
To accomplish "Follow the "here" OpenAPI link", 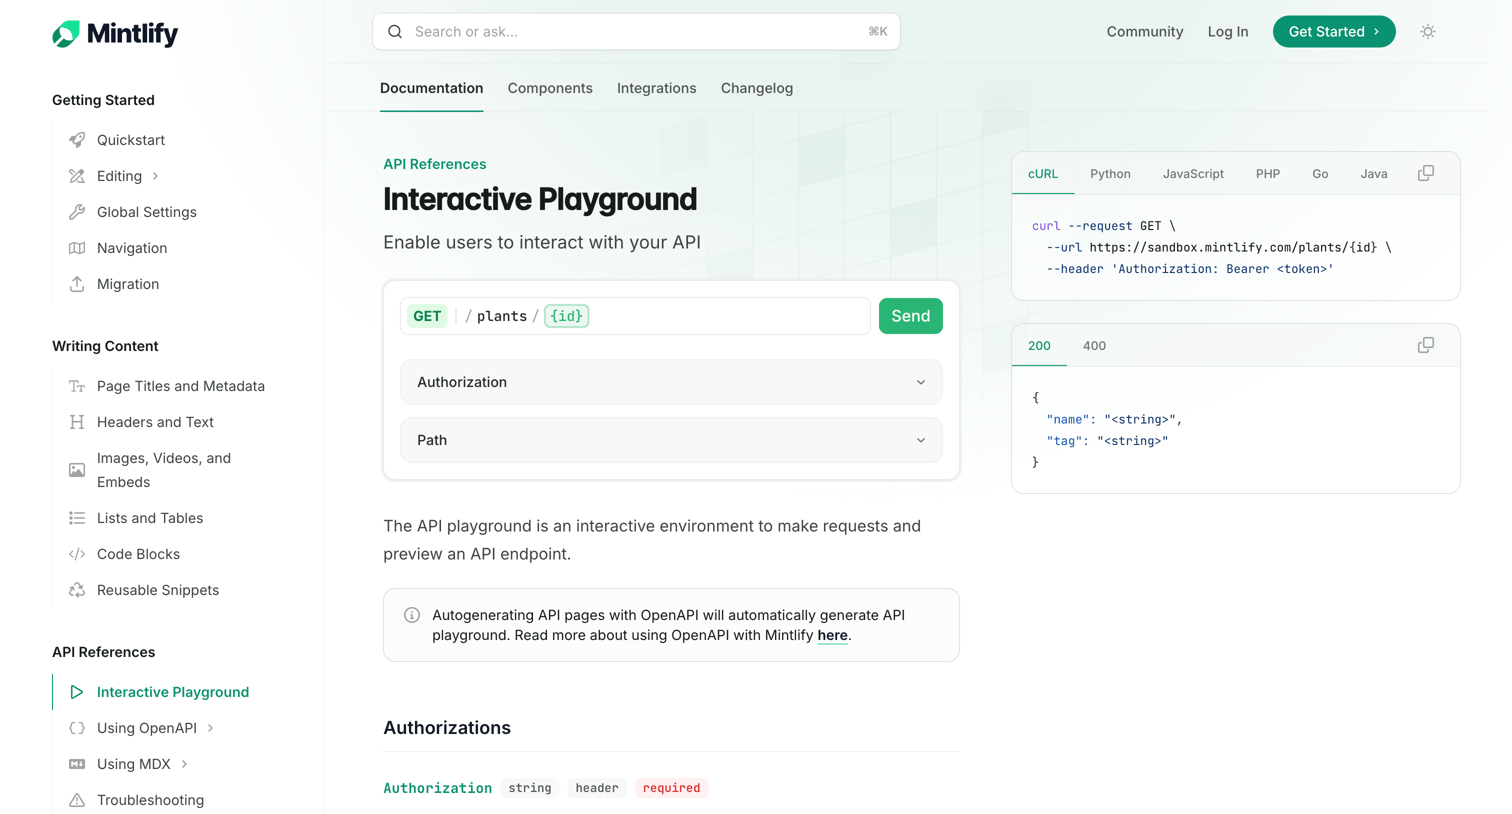I will tap(832, 635).
